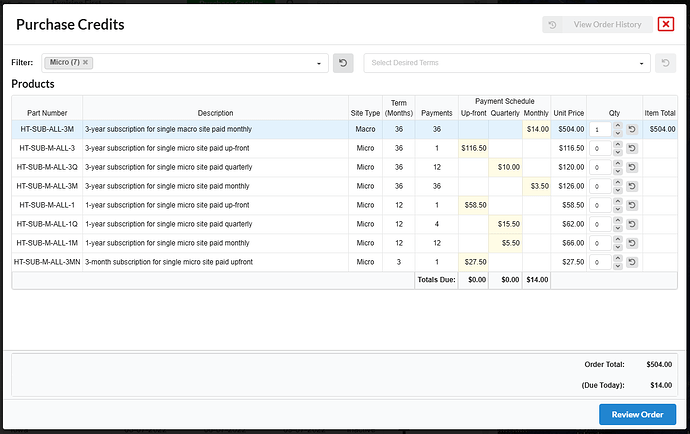Reset quantity for HT-SUB-M-ALL-3MN row
This screenshot has width=690, height=434.
pos(632,262)
